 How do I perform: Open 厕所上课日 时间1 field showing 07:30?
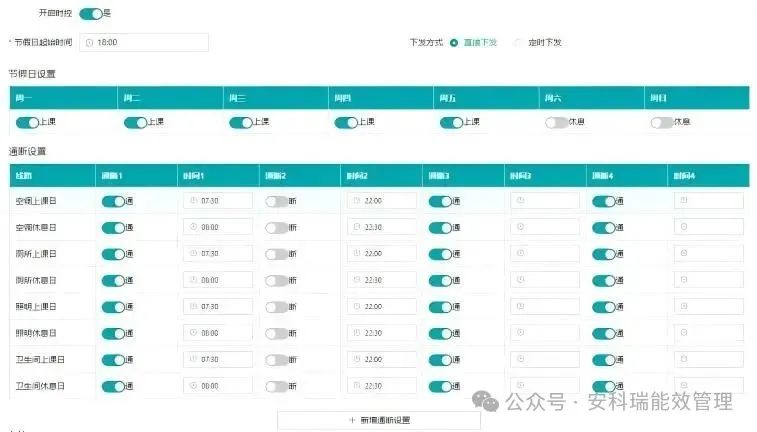pos(218,253)
